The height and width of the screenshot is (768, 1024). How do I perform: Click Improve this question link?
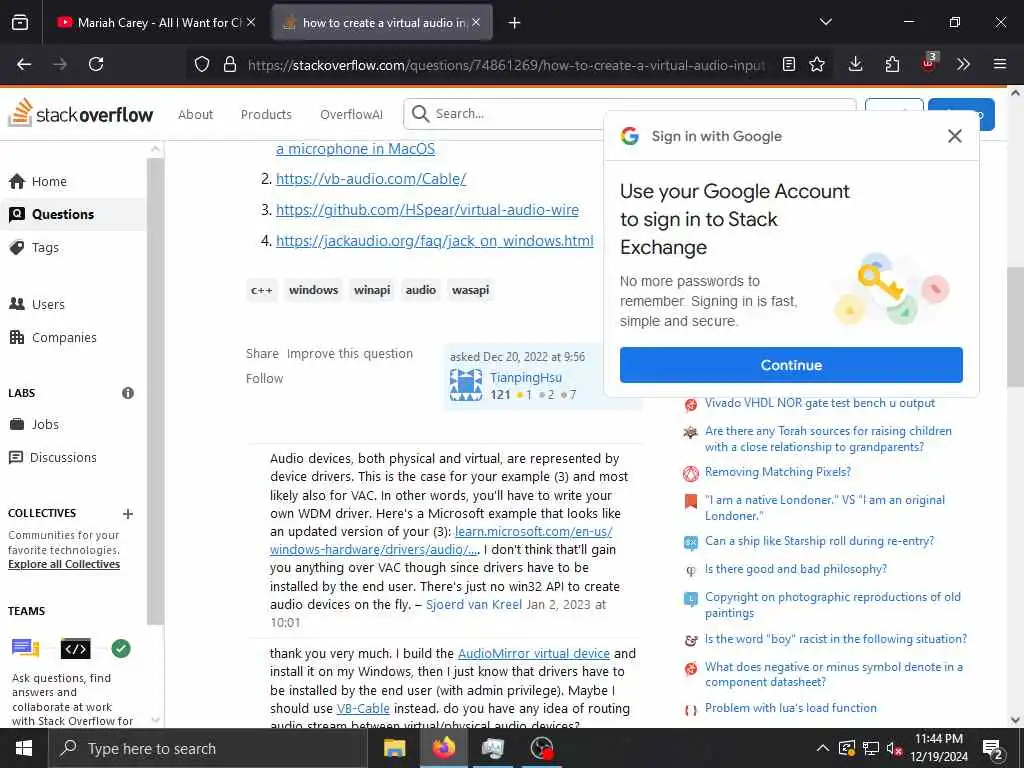click(349, 354)
